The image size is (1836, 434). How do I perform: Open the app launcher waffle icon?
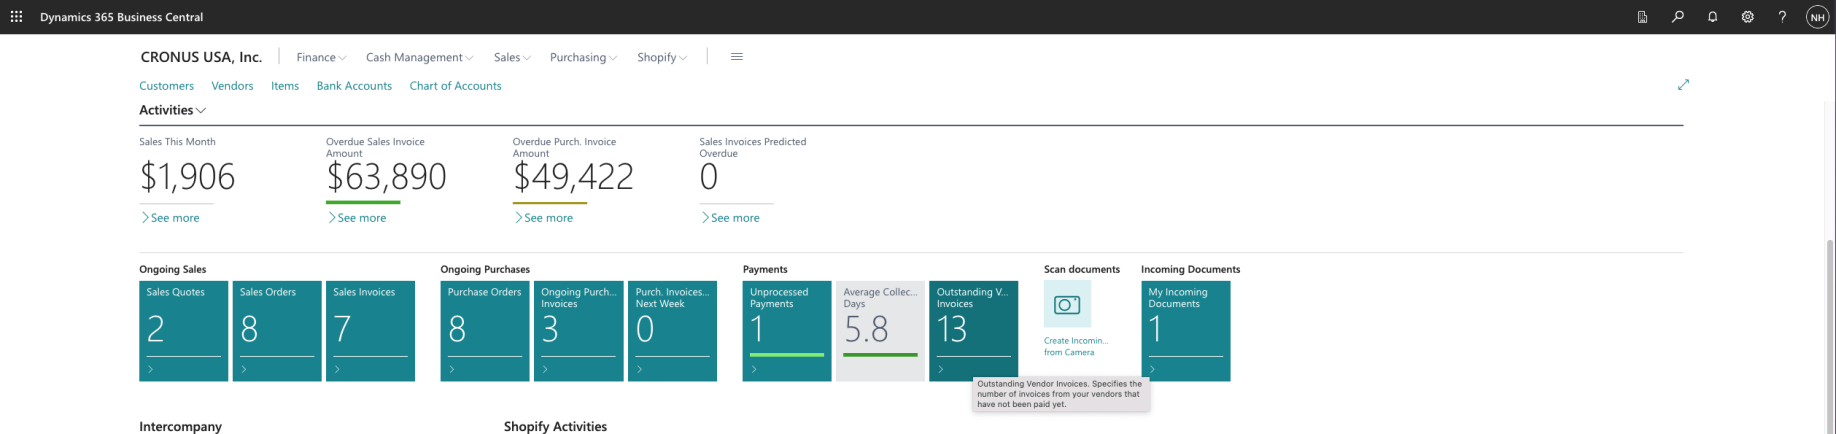[16, 17]
